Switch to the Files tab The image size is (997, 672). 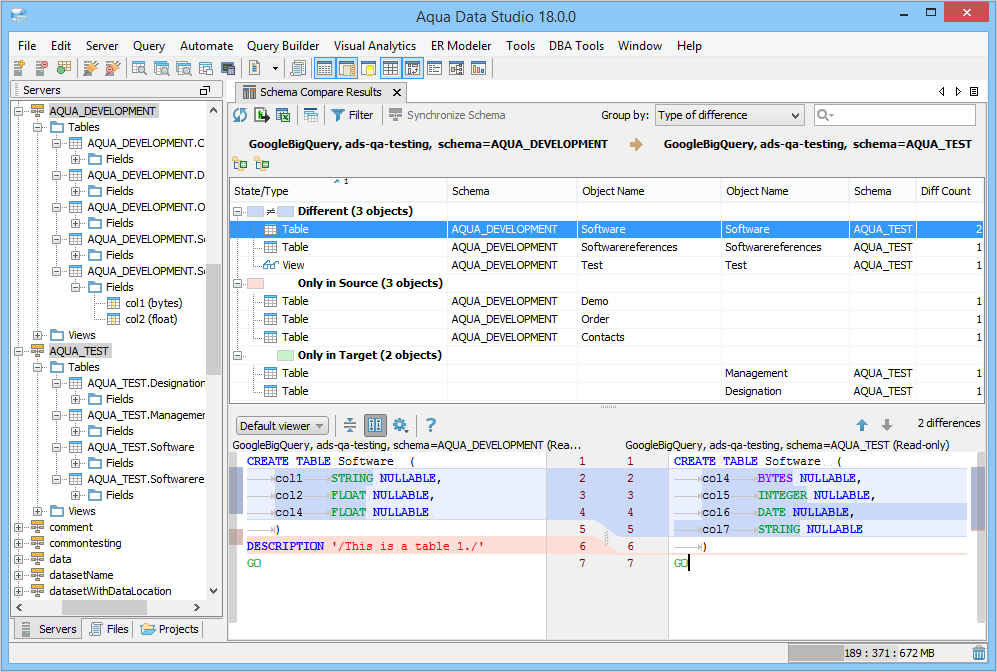pos(109,629)
